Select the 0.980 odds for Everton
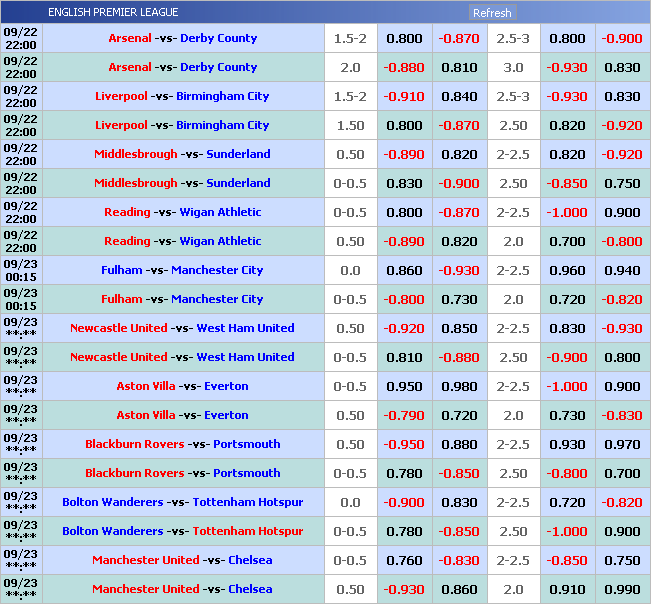This screenshot has height=604, width=651. pyautogui.click(x=459, y=386)
